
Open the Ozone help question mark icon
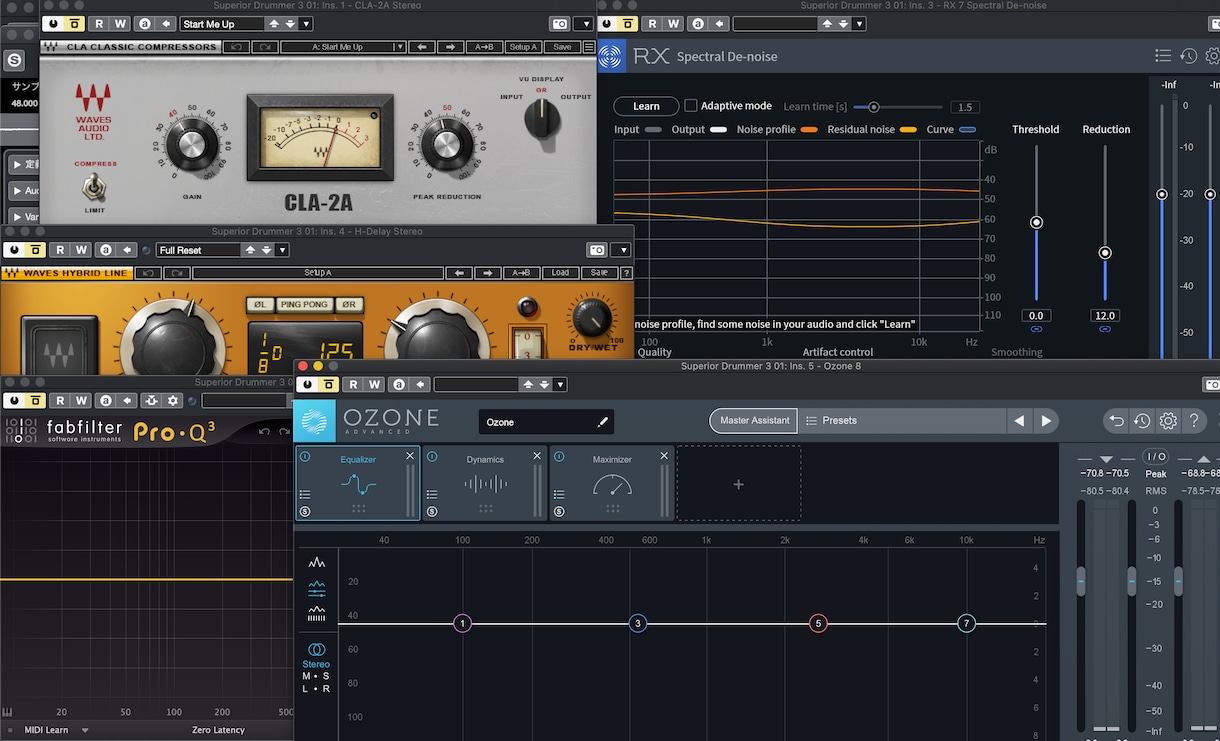tap(1194, 421)
